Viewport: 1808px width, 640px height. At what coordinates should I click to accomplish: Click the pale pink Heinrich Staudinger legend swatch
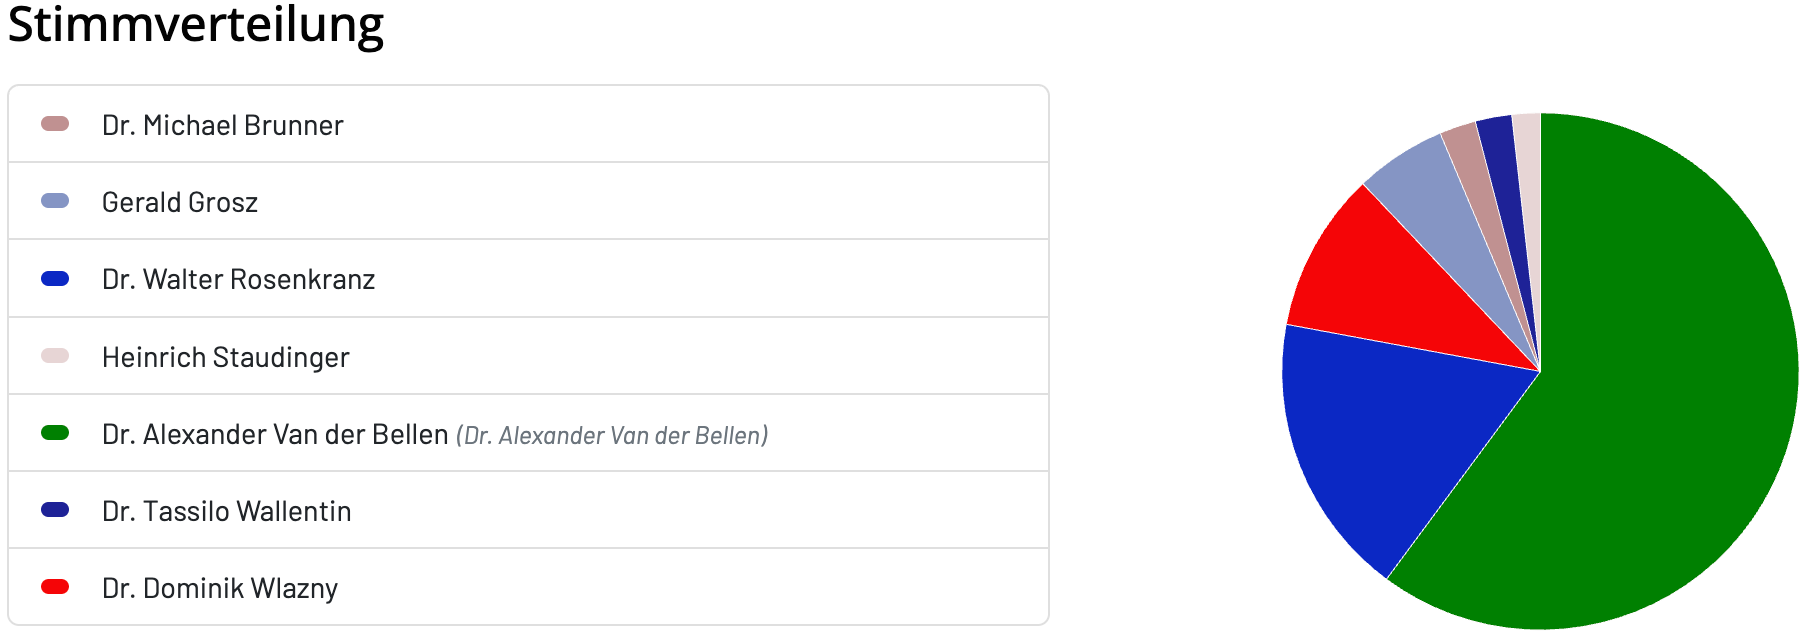point(55,356)
